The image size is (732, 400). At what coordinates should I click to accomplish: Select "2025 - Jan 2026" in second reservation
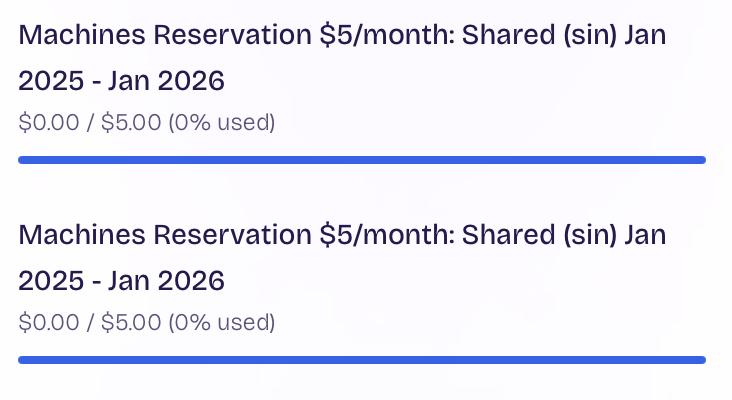(x=121, y=282)
